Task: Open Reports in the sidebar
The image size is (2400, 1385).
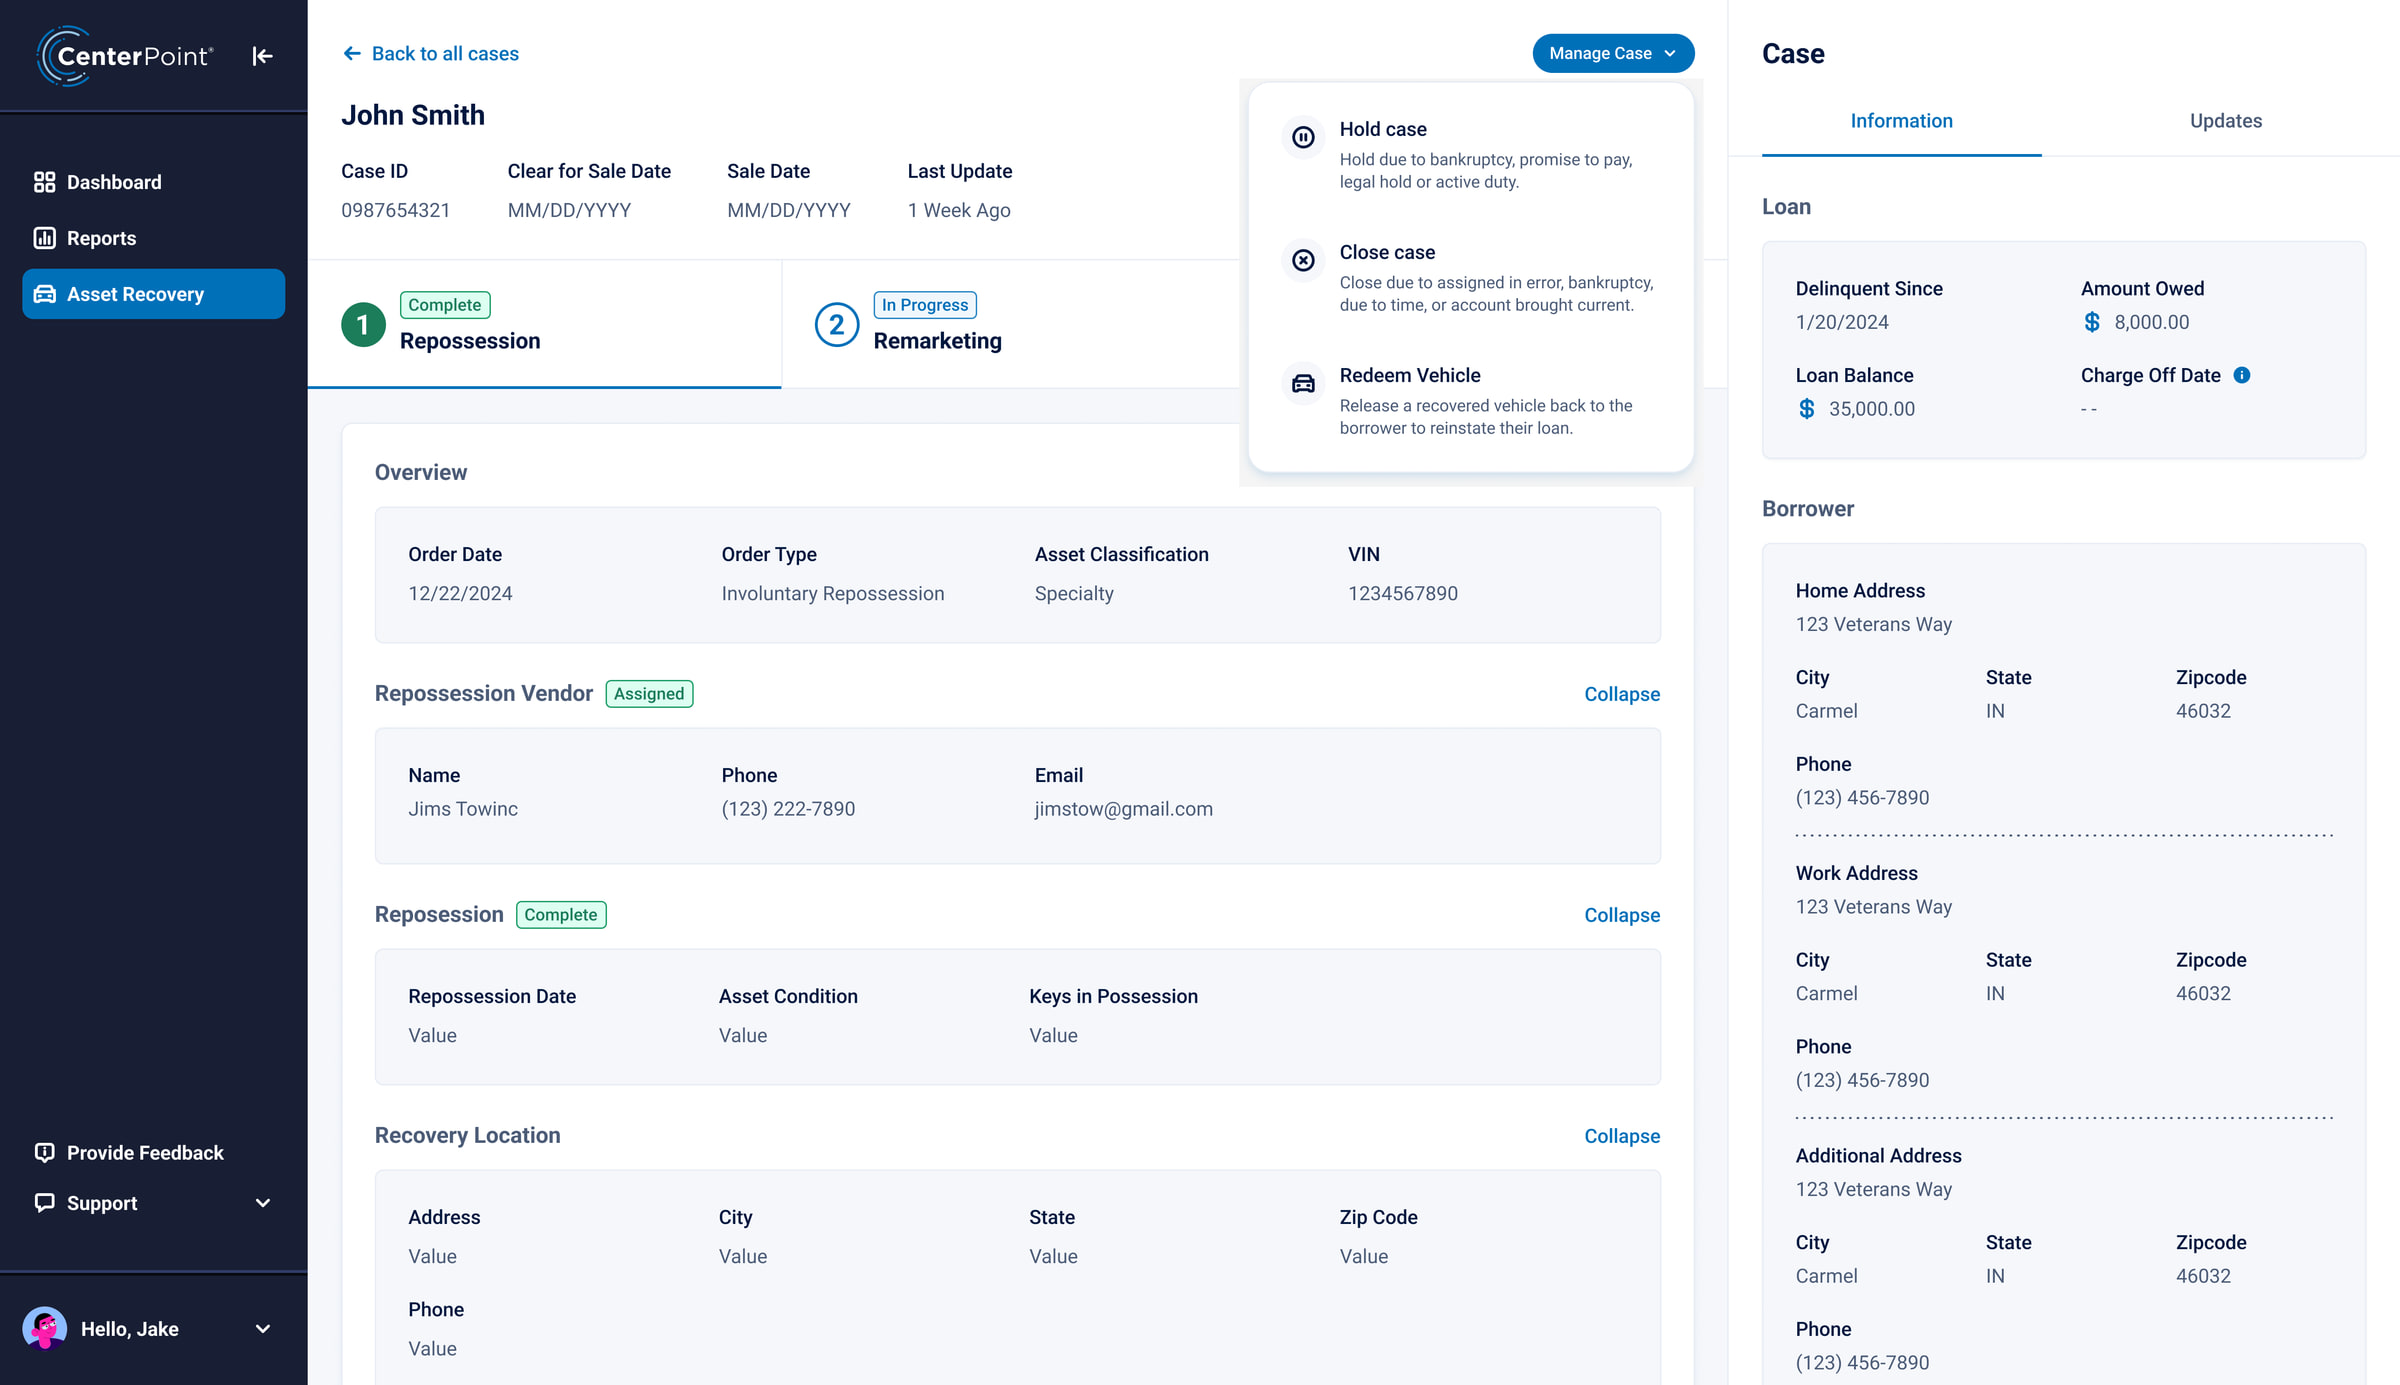Action: tap(153, 238)
